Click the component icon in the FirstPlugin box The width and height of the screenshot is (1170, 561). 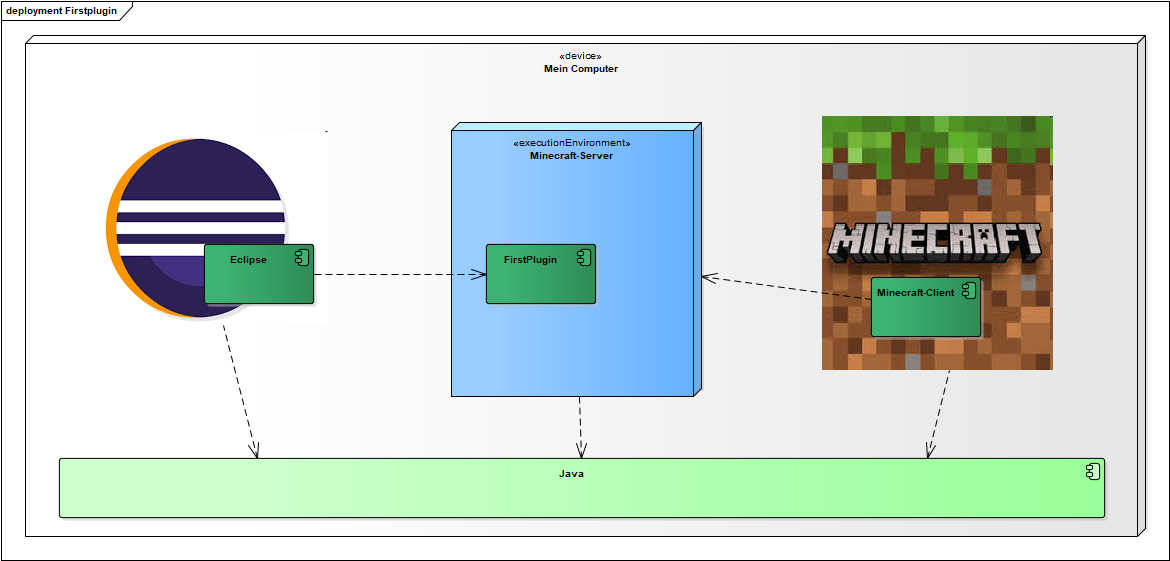(x=583, y=258)
